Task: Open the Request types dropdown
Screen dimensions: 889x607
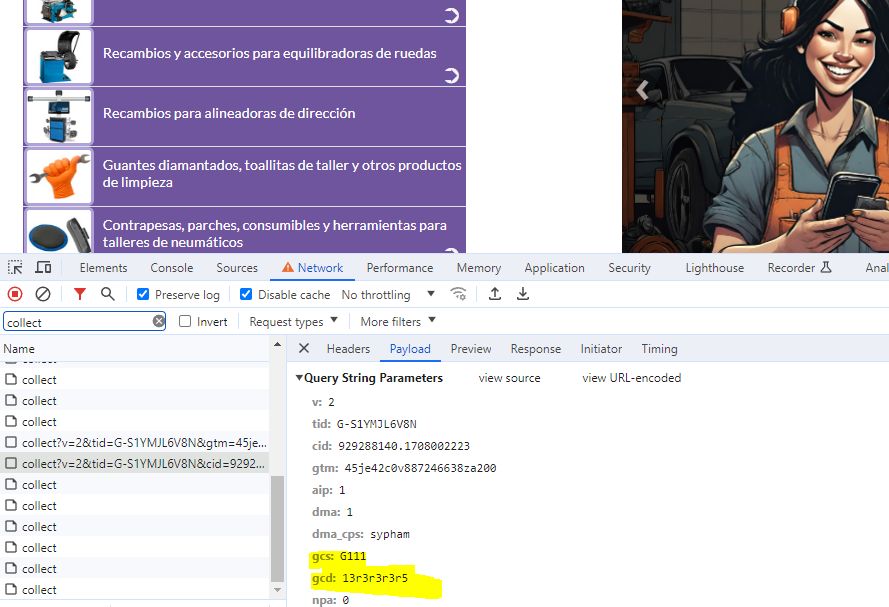Action: [x=293, y=322]
